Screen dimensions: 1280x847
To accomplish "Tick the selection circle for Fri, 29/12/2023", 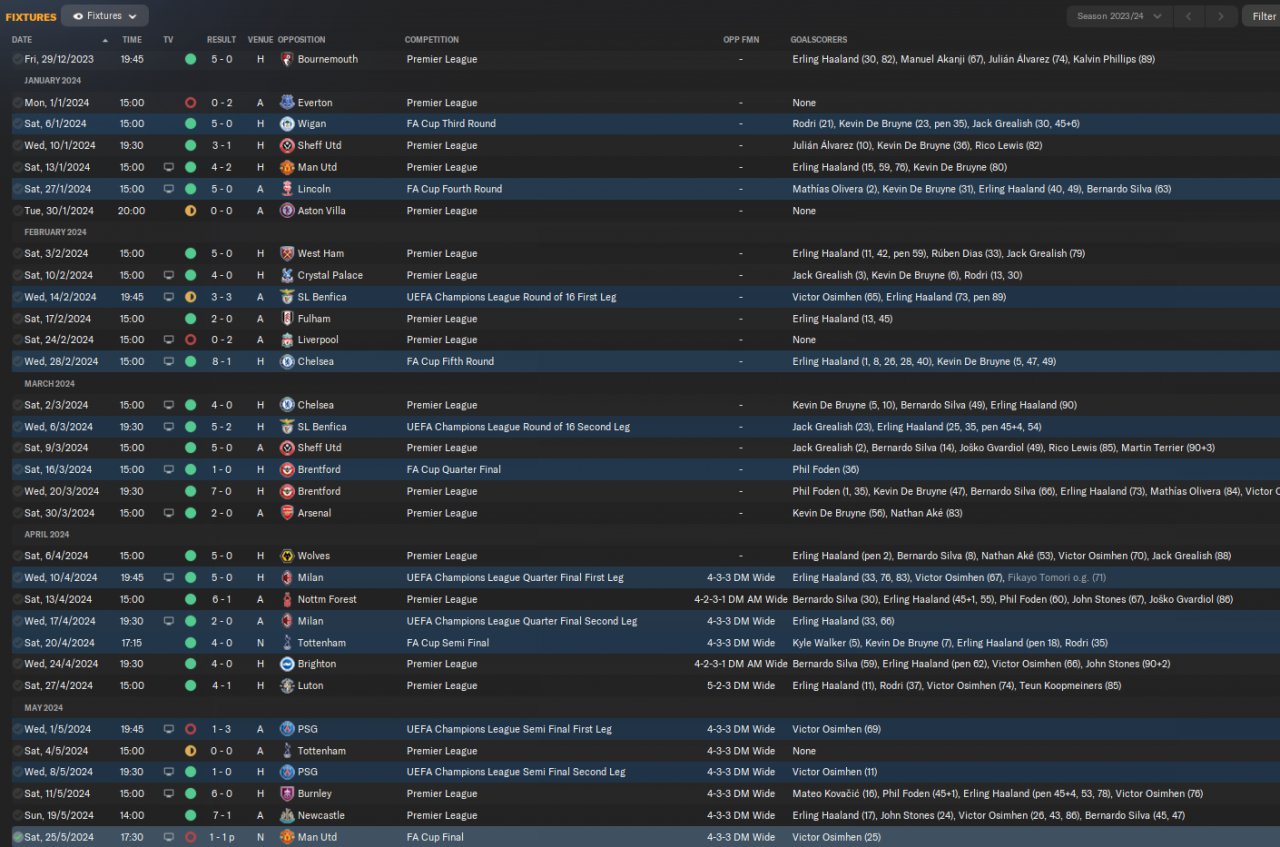I will [x=17, y=59].
